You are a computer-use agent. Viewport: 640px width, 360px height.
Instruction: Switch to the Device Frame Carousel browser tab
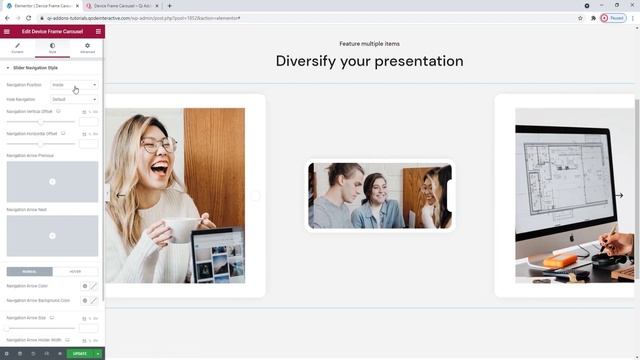coord(122,6)
